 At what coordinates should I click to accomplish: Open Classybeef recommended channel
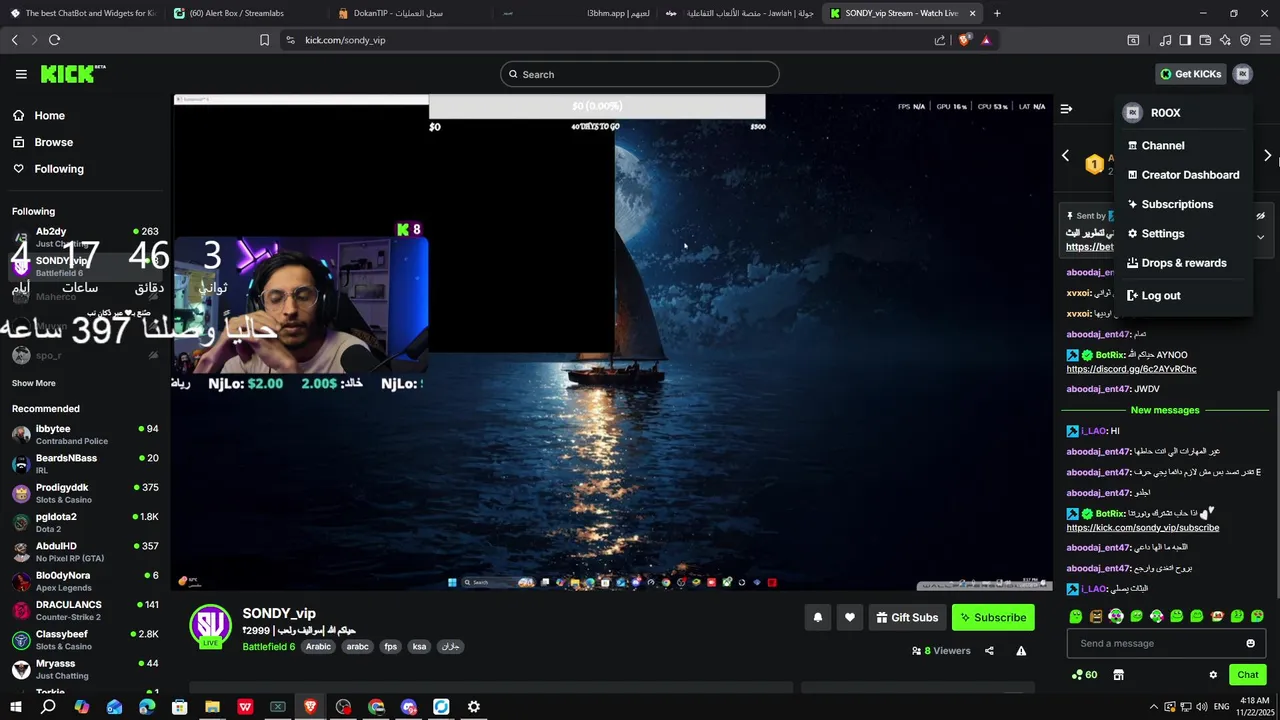(85, 640)
